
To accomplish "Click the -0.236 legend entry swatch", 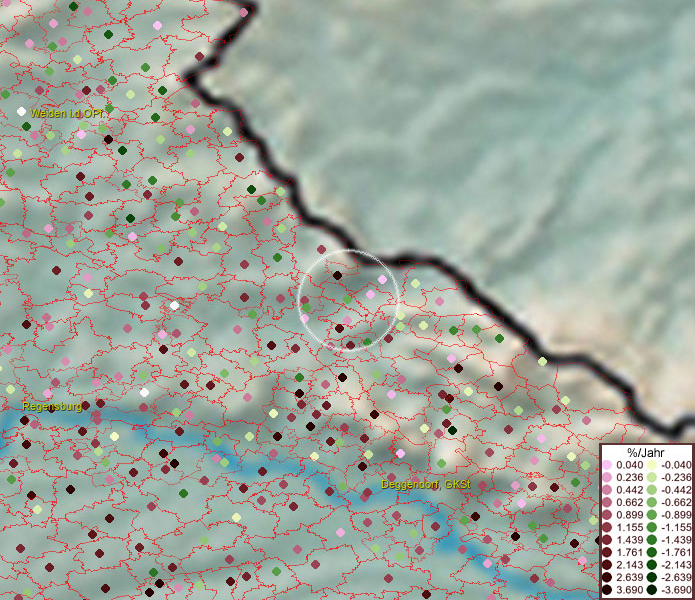I will (652, 477).
